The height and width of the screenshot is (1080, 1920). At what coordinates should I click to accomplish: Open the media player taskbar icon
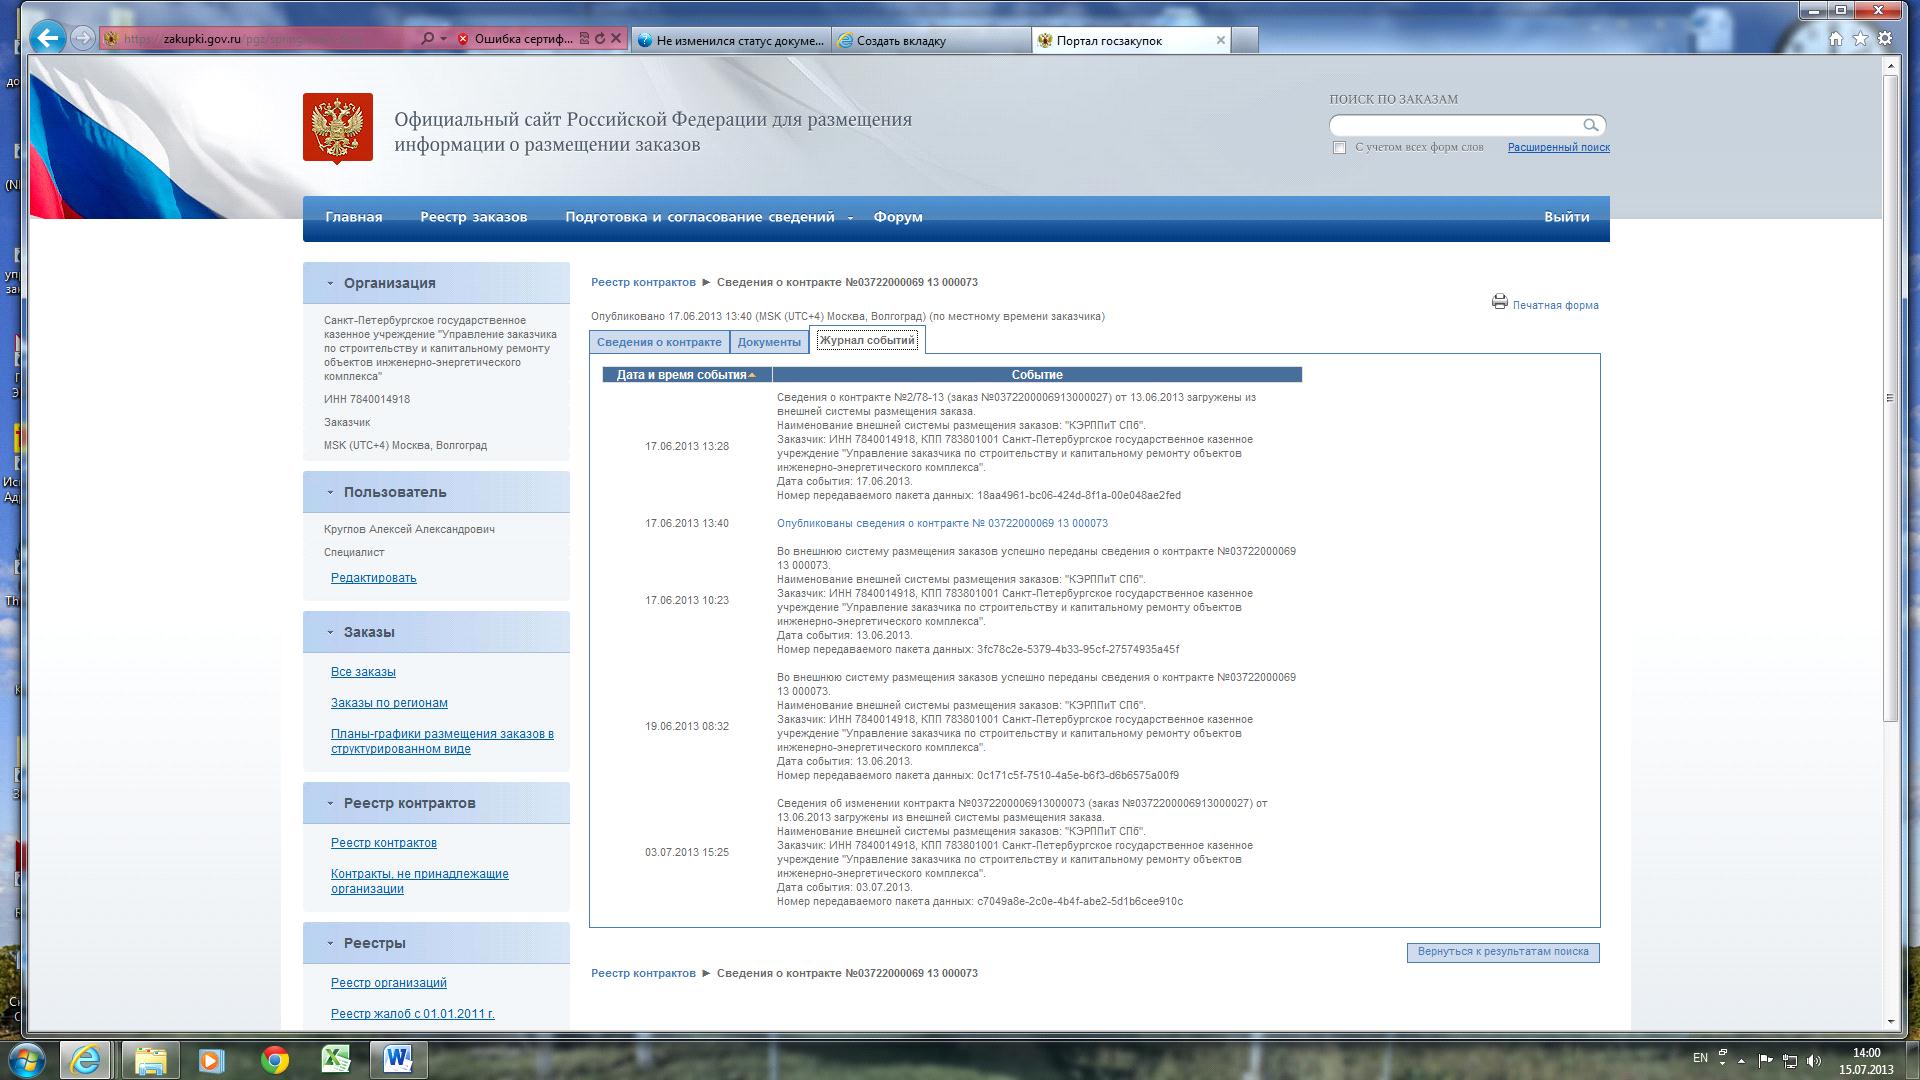(211, 1059)
